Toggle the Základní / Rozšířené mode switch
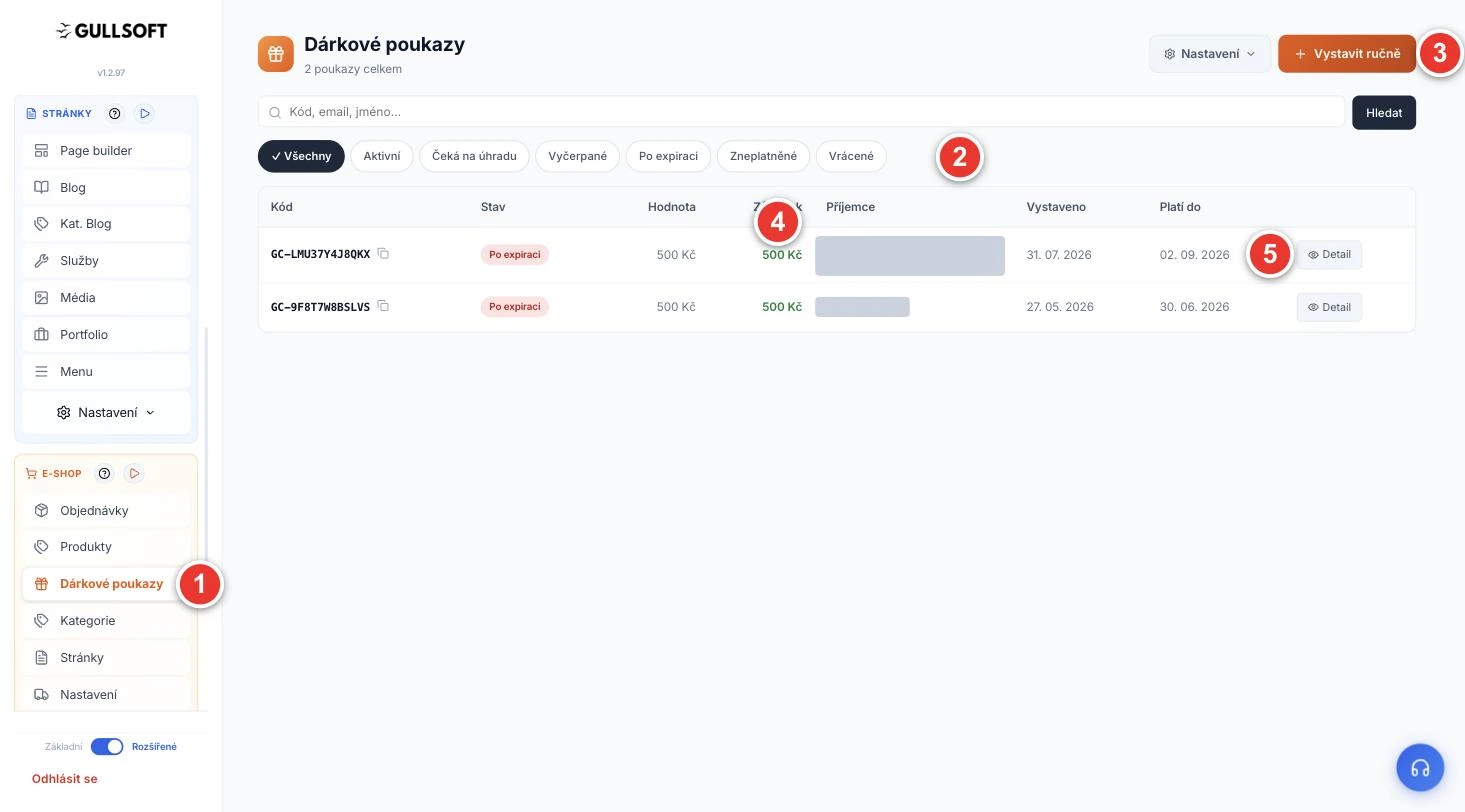 107,747
